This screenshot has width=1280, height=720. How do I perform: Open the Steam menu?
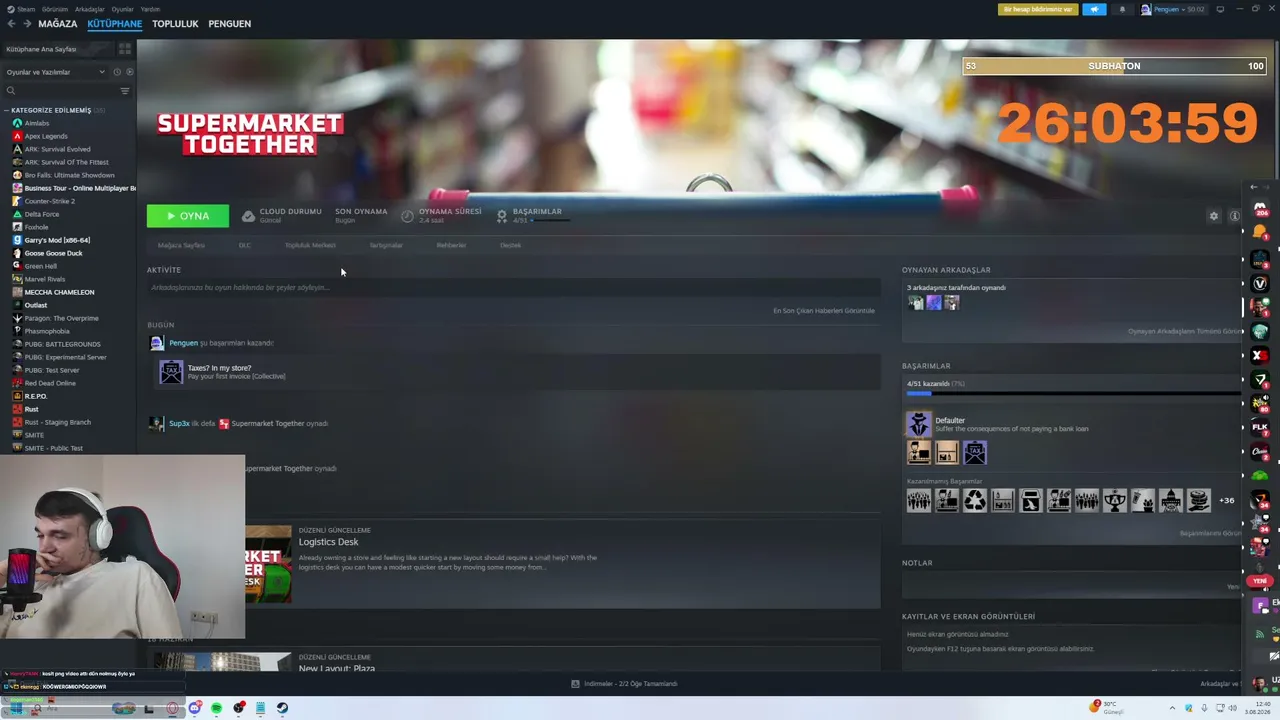[22, 9]
